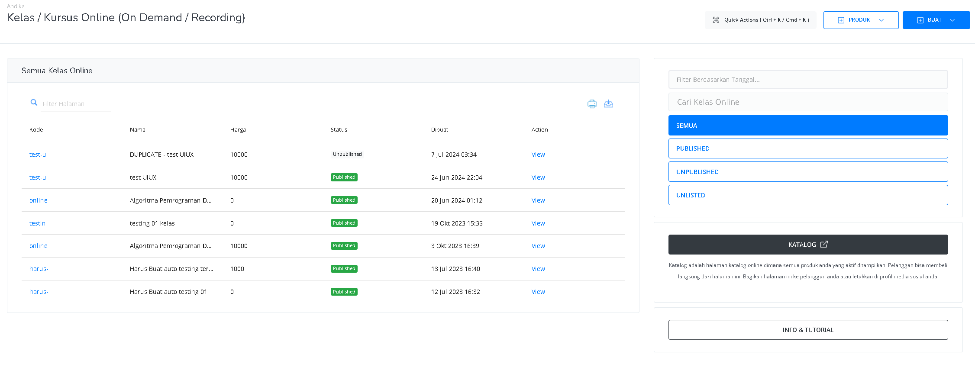This screenshot has width=975, height=390.
Task: Export the online class table via download icon
Action: [609, 104]
